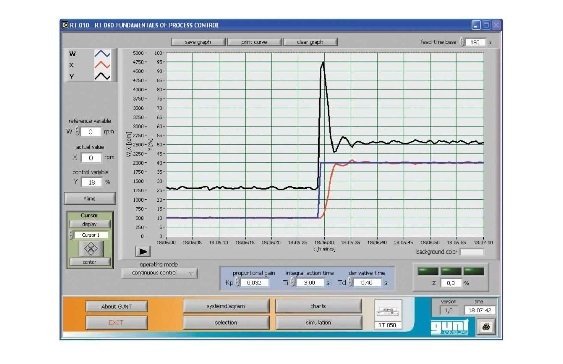The height and width of the screenshot is (364, 563).
Task: Click the save graph button
Action: point(198,42)
